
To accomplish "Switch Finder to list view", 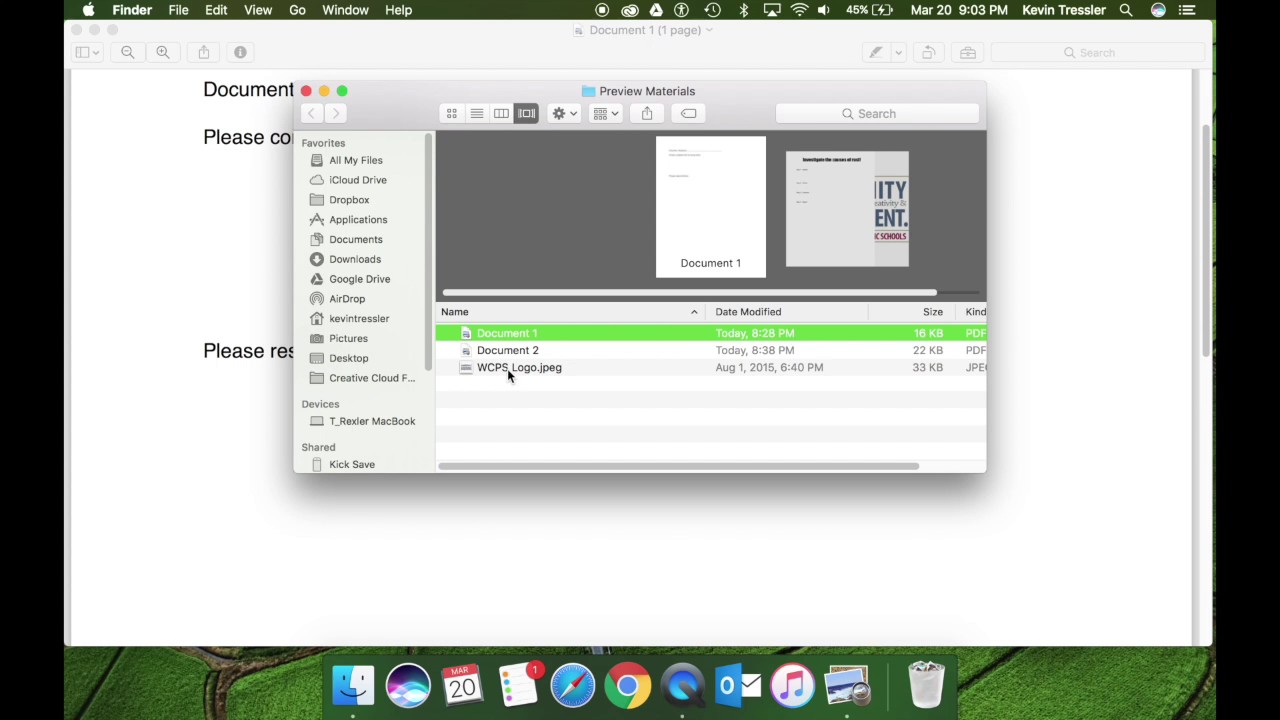I will pos(477,113).
